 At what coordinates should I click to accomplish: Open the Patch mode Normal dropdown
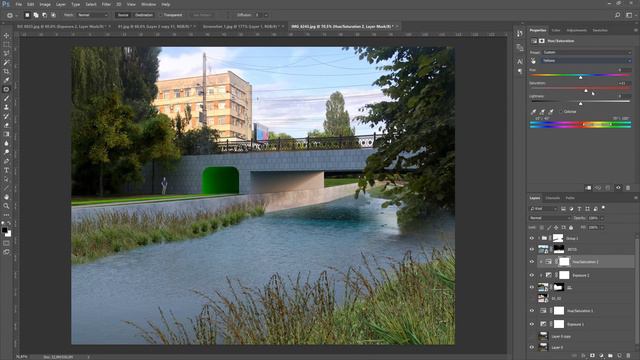tap(93, 15)
